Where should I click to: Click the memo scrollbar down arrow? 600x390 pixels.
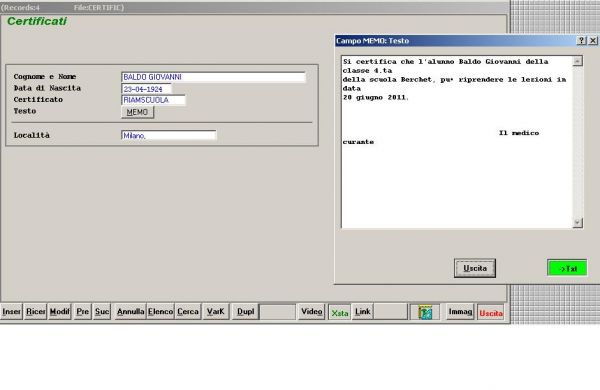tap(577, 222)
